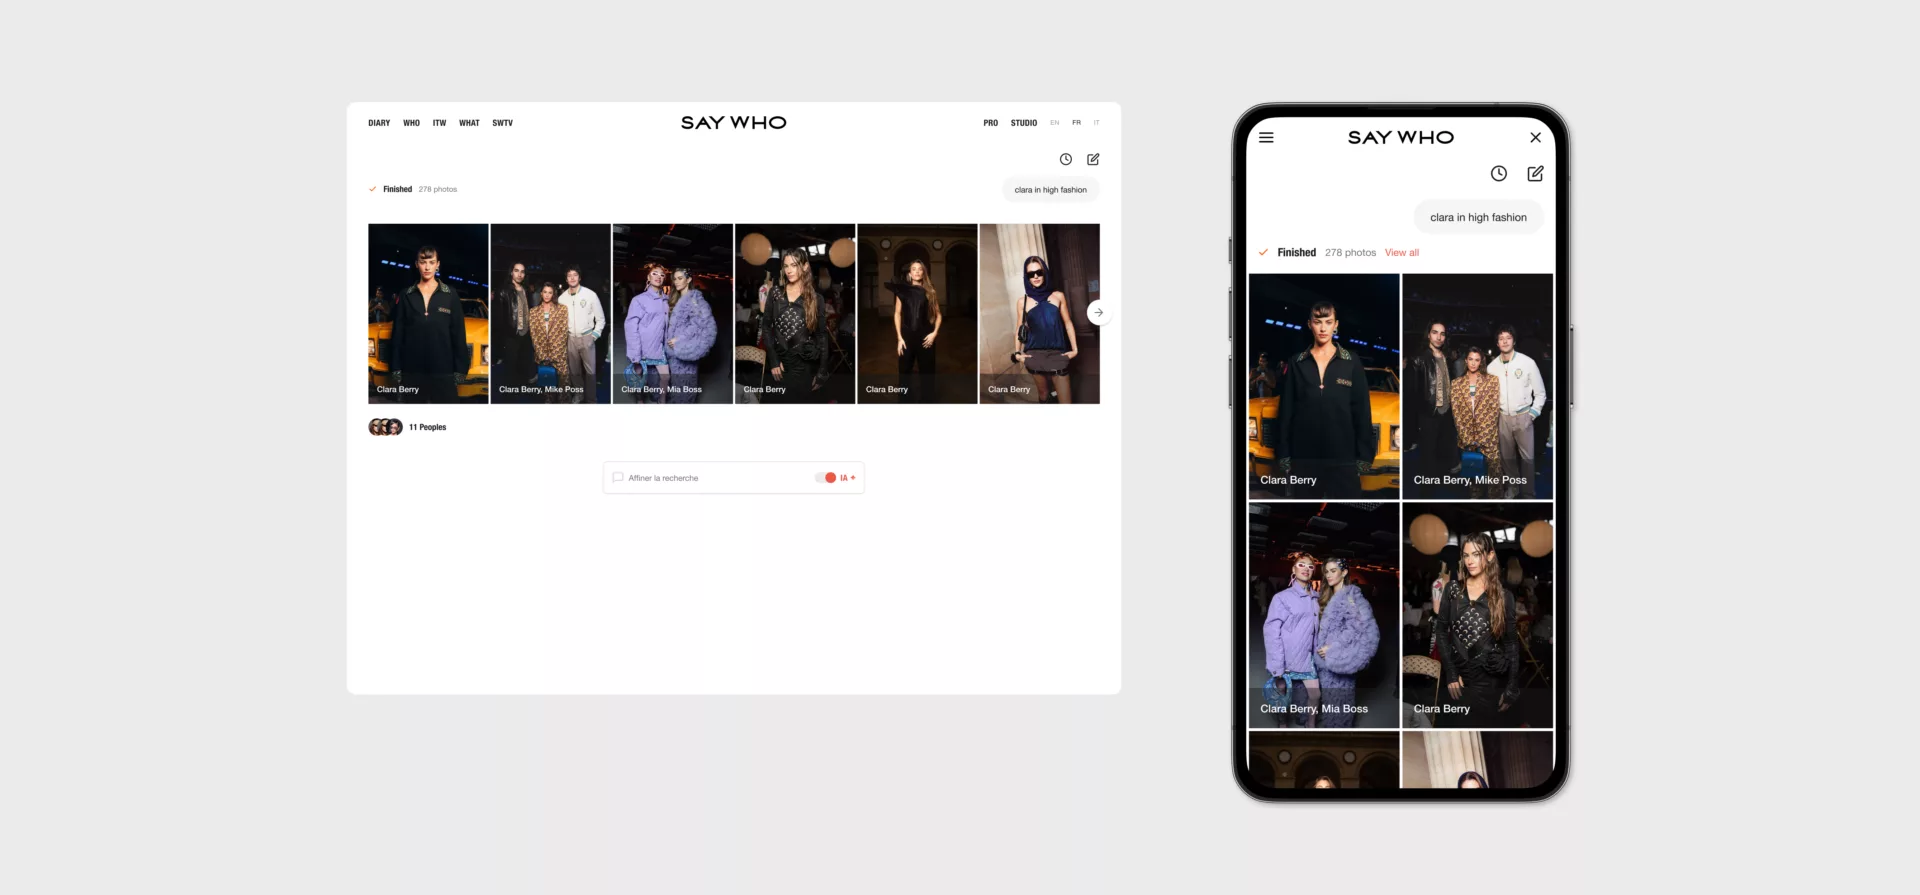Tap the SAY WHO logo on the phone

(x=1401, y=138)
